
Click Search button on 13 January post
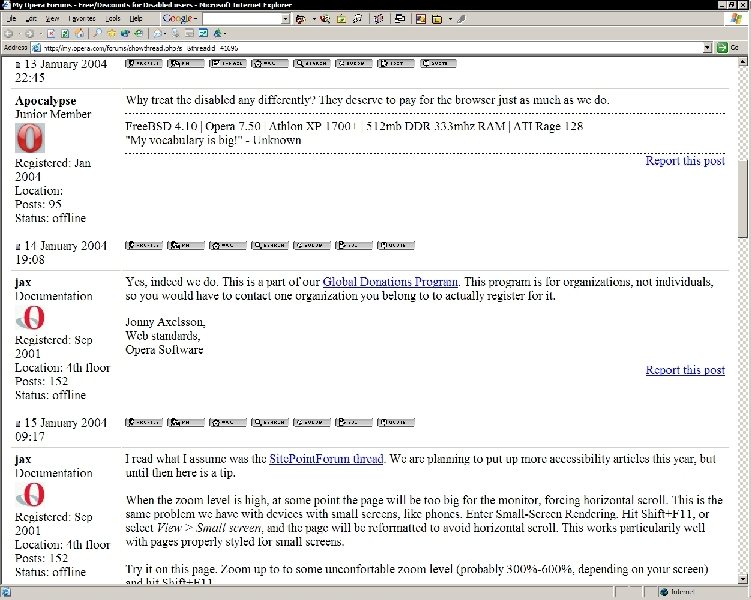coord(312,63)
